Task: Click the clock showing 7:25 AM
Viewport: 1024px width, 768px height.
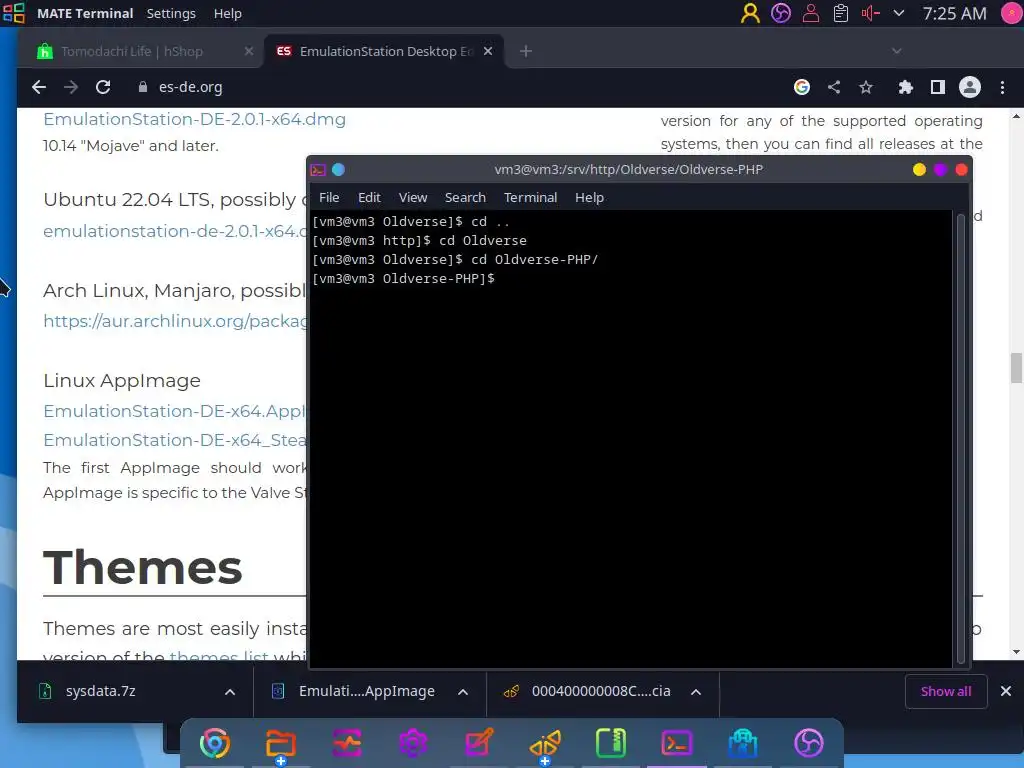Action: [x=954, y=13]
